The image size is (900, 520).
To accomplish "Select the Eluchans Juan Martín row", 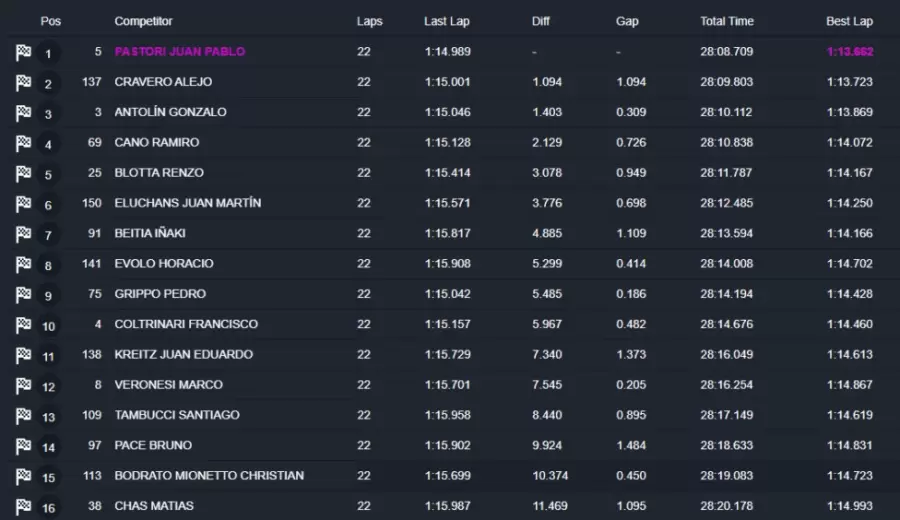I will [187, 203].
